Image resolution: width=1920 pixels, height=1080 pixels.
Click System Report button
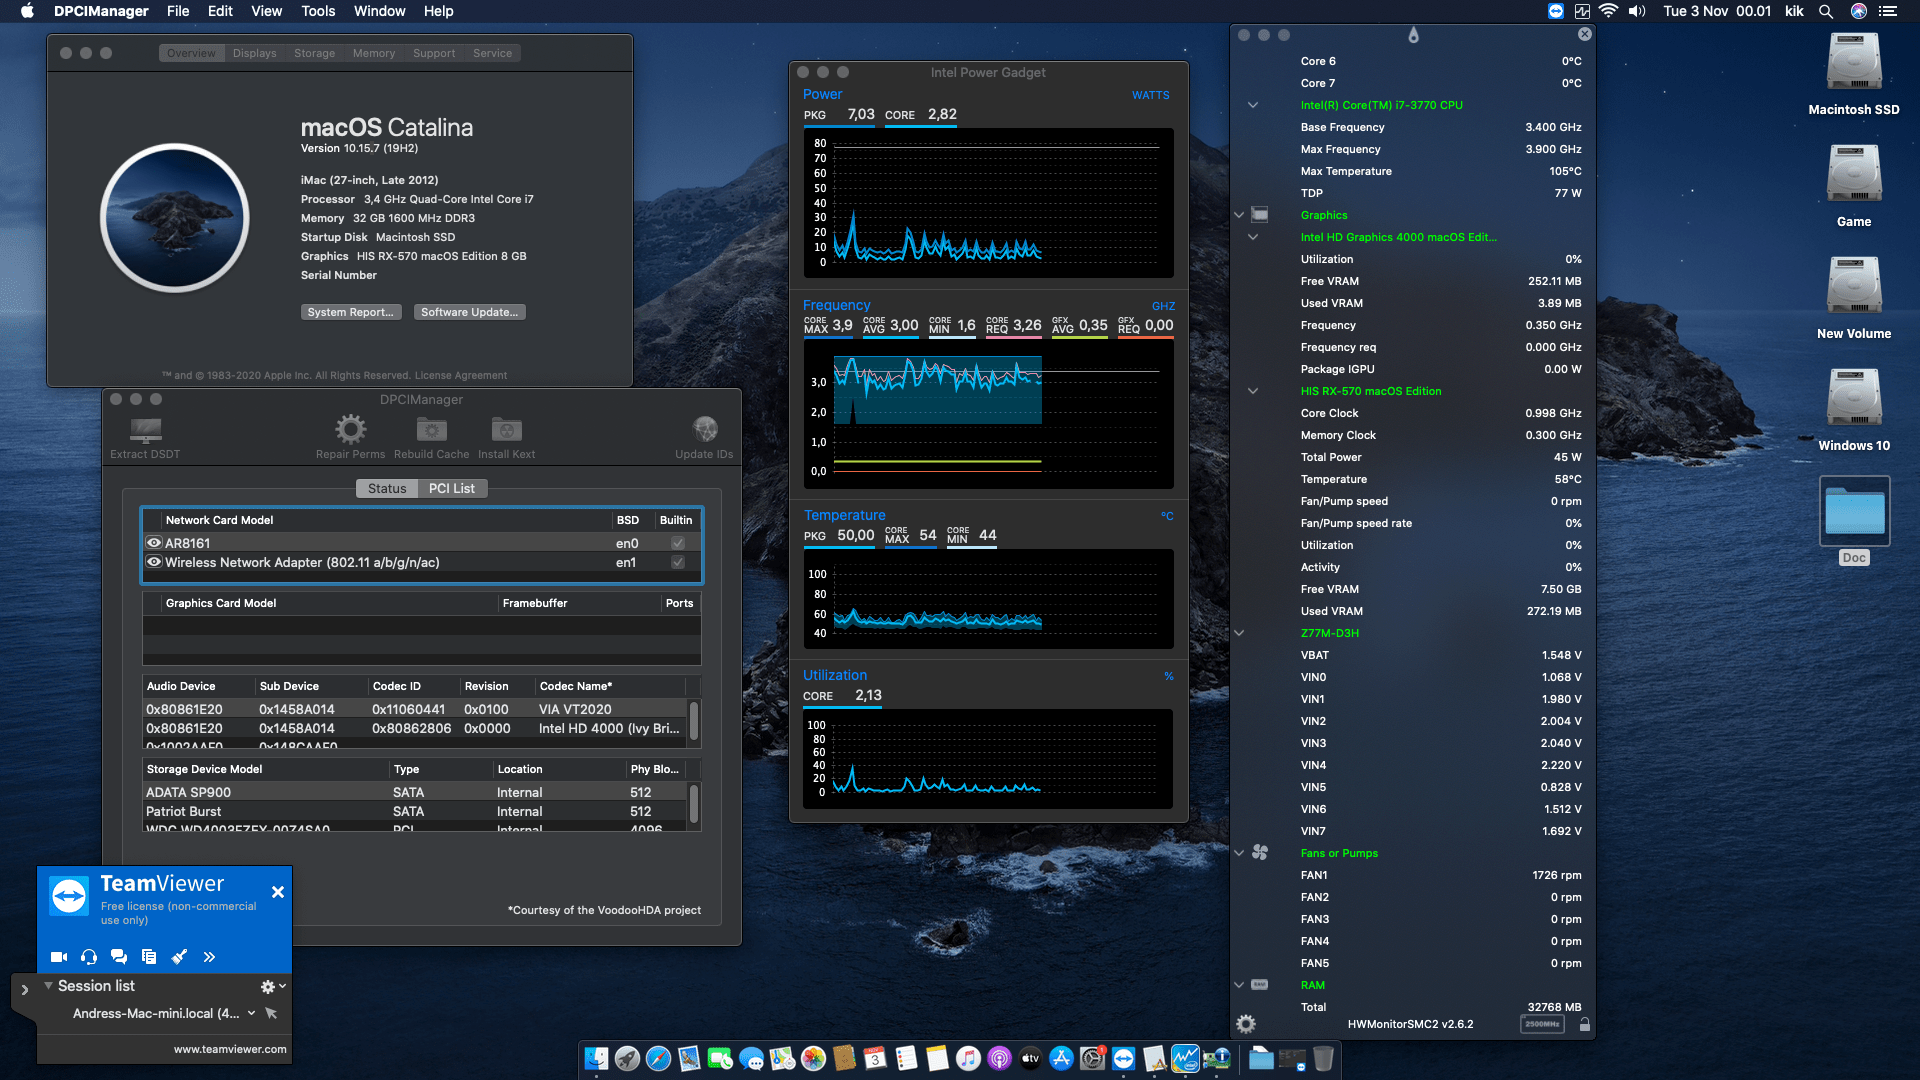coord(351,312)
